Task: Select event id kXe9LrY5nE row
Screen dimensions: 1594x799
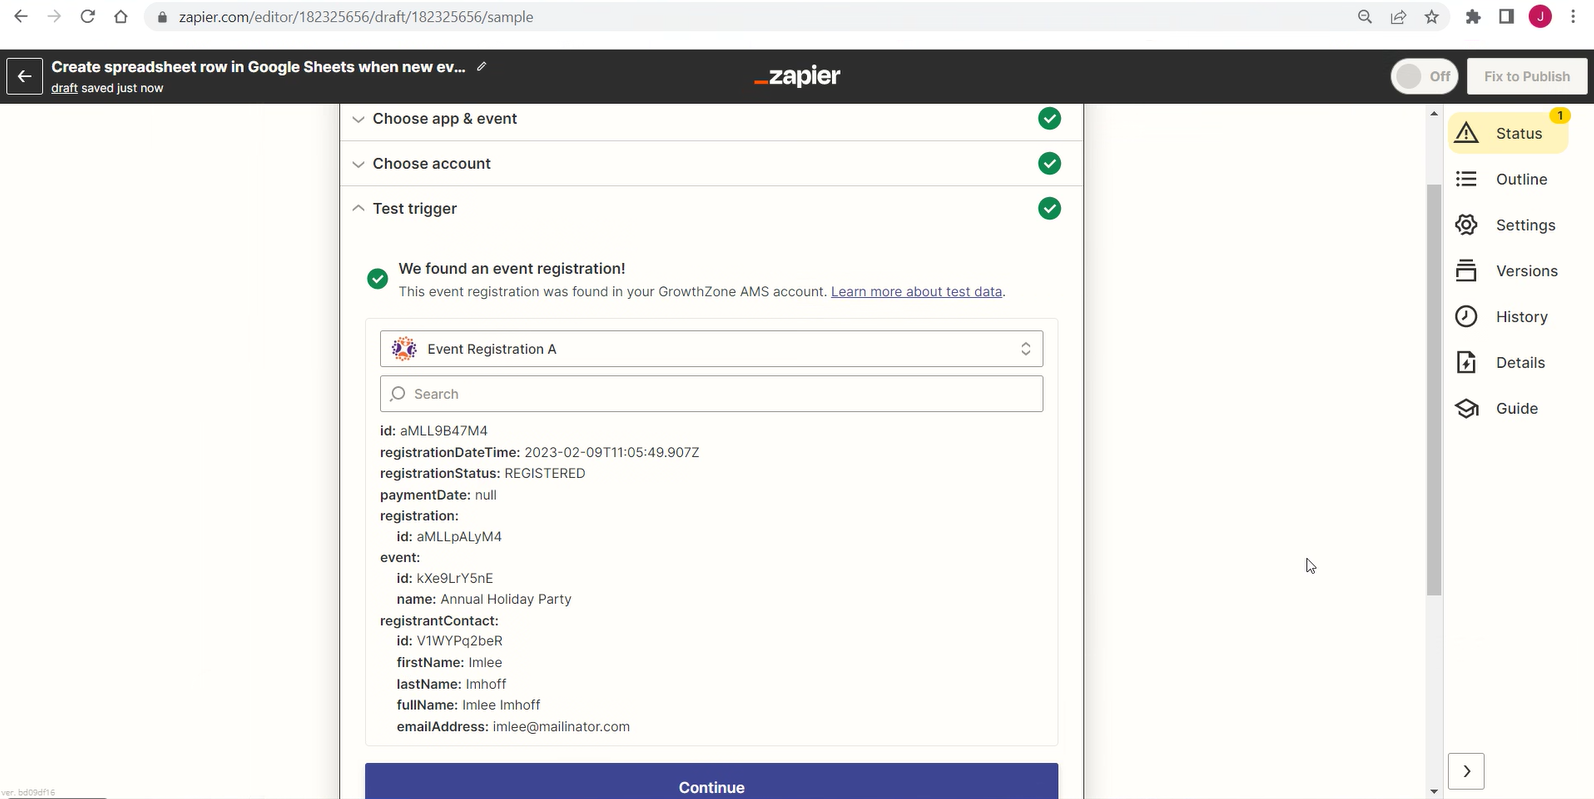Action: tap(445, 579)
